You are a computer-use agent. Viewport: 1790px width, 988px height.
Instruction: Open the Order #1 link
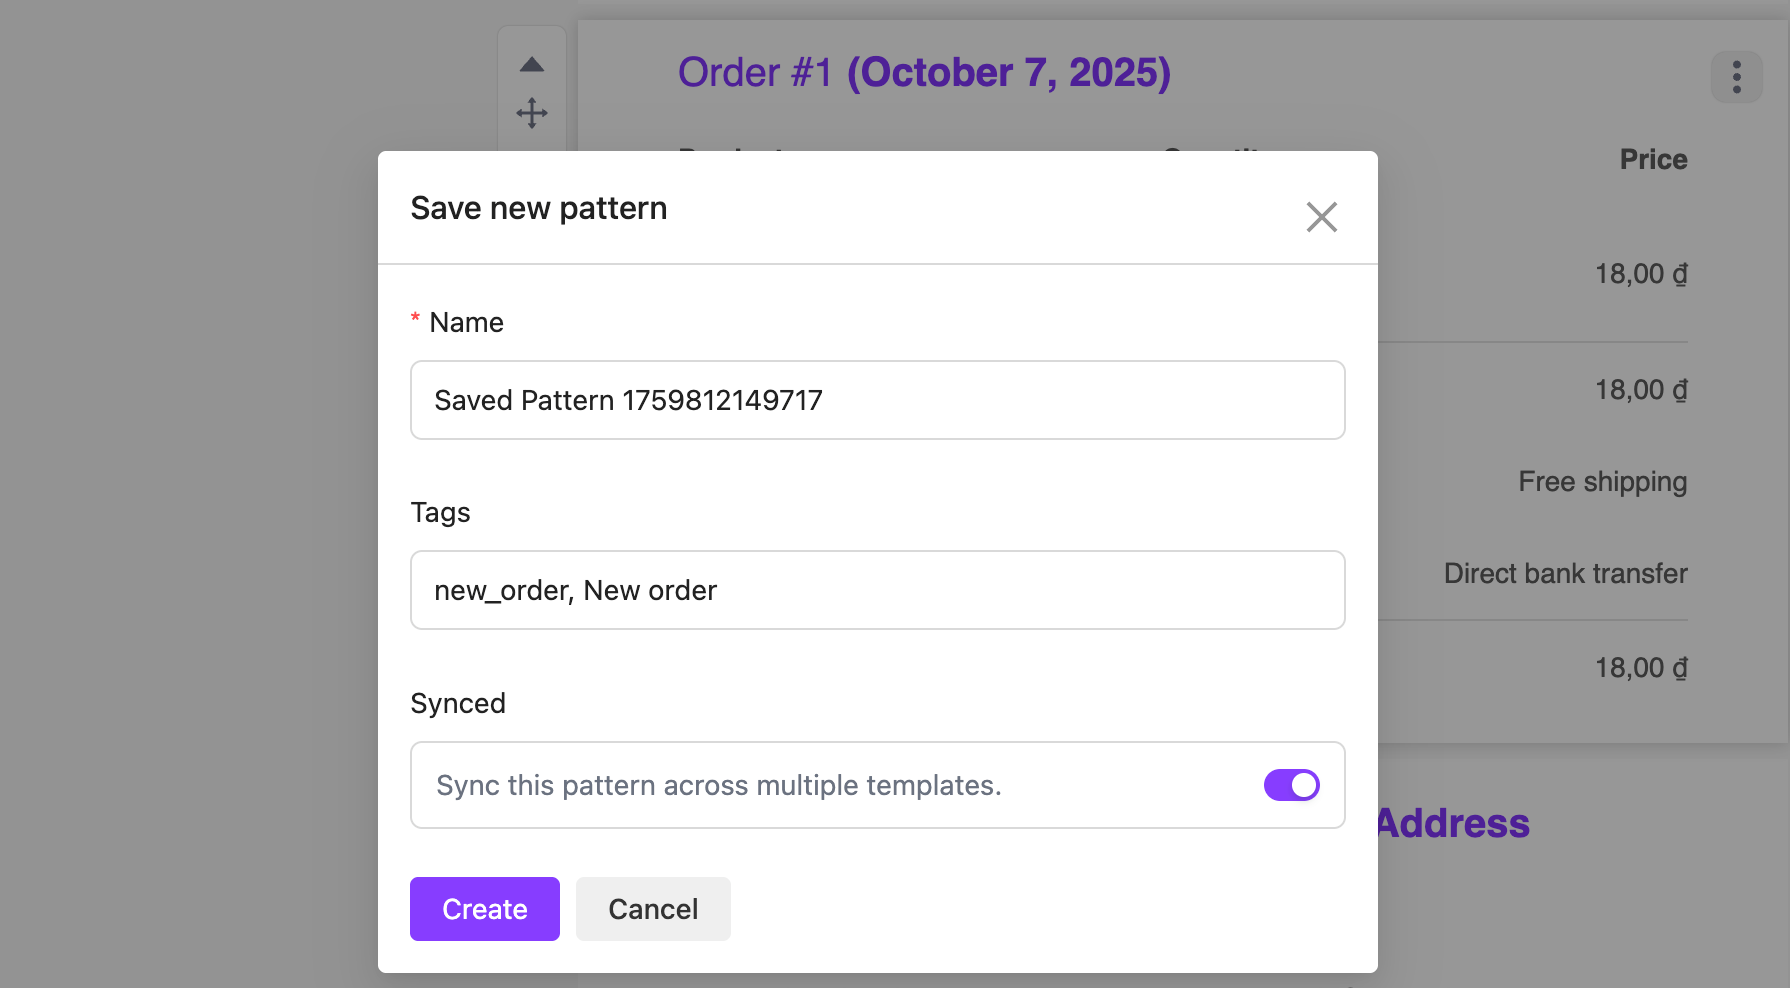[755, 73]
